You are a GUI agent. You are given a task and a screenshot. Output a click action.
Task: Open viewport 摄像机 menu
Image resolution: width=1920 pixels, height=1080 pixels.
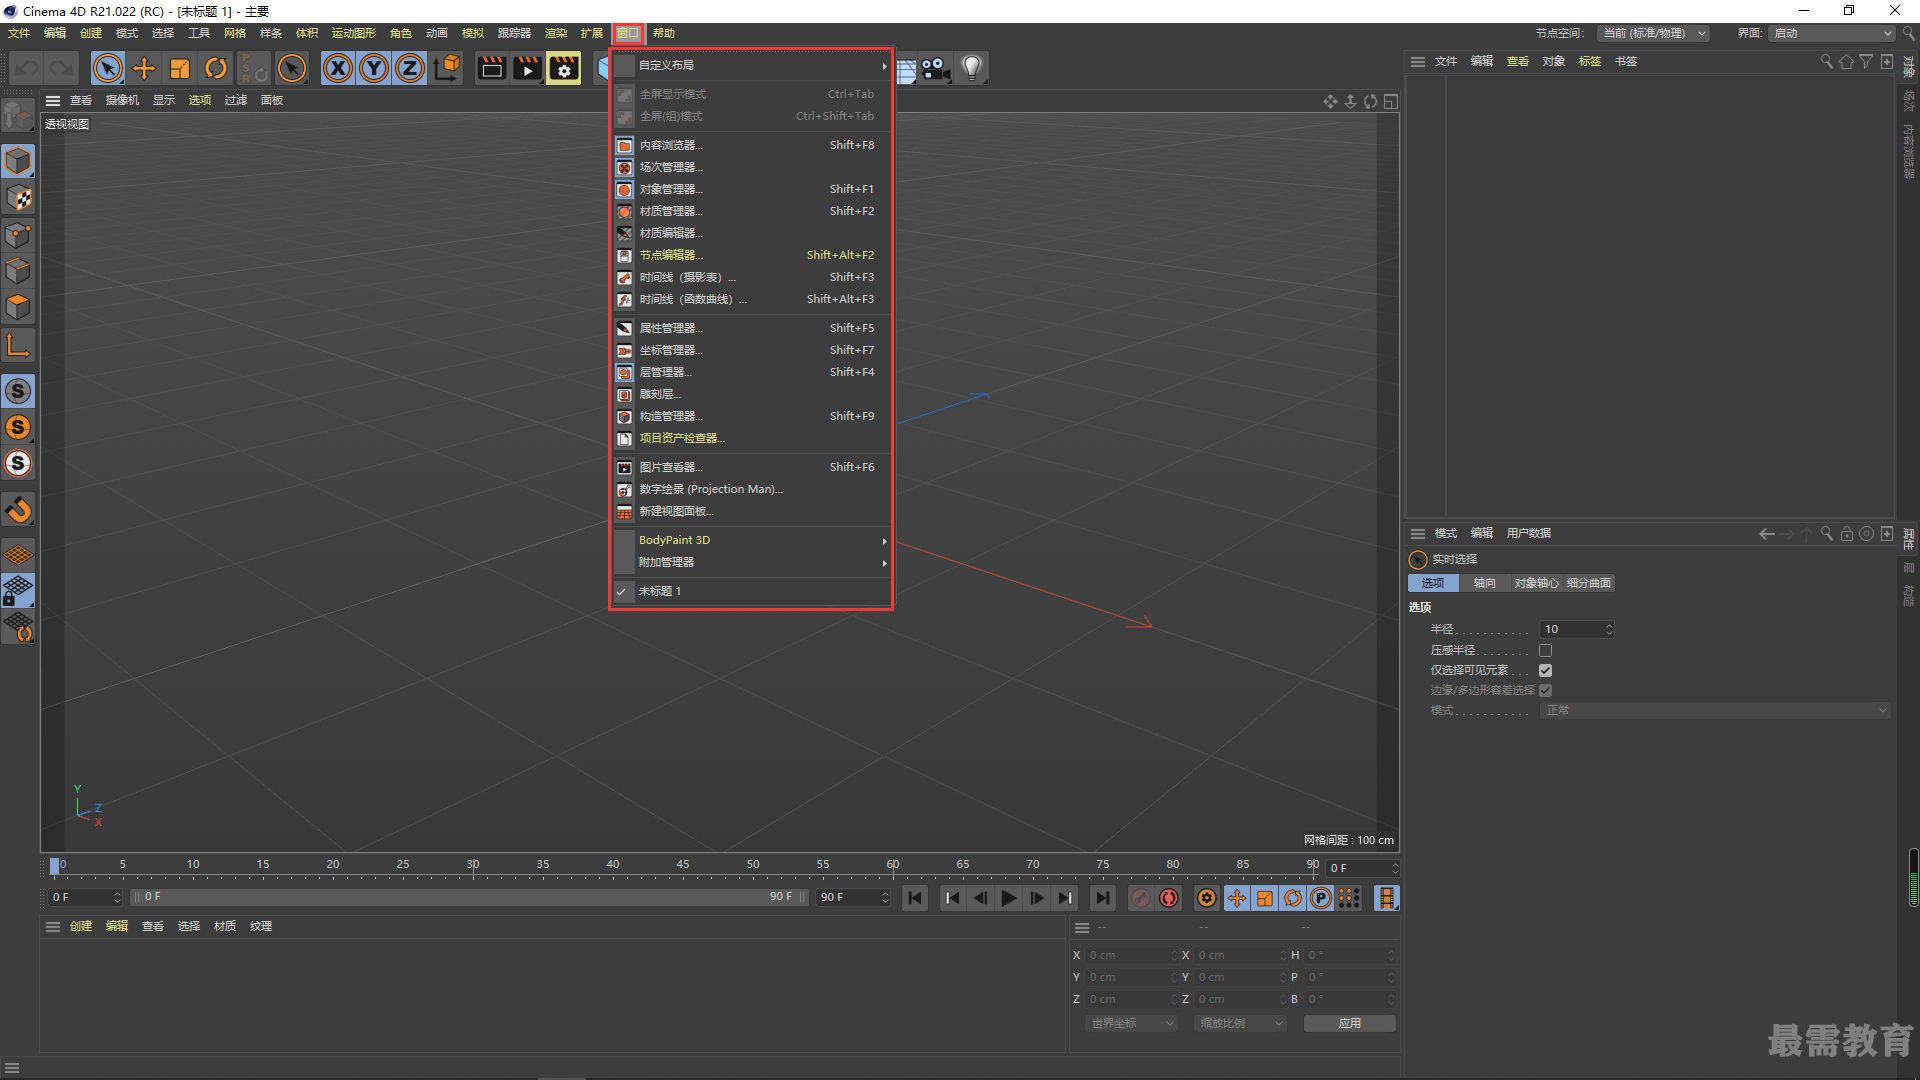coord(122,100)
